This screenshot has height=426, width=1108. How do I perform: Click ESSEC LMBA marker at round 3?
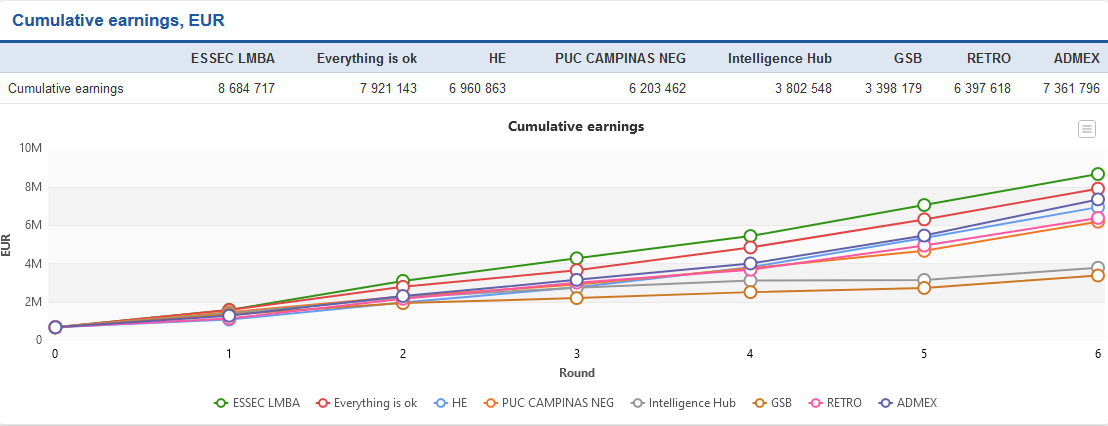576,258
